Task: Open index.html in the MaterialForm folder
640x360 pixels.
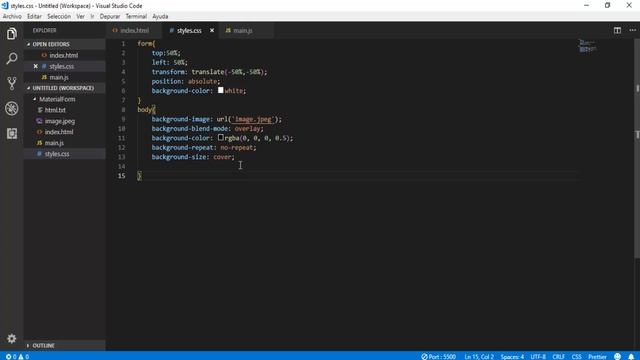Action: click(x=59, y=132)
